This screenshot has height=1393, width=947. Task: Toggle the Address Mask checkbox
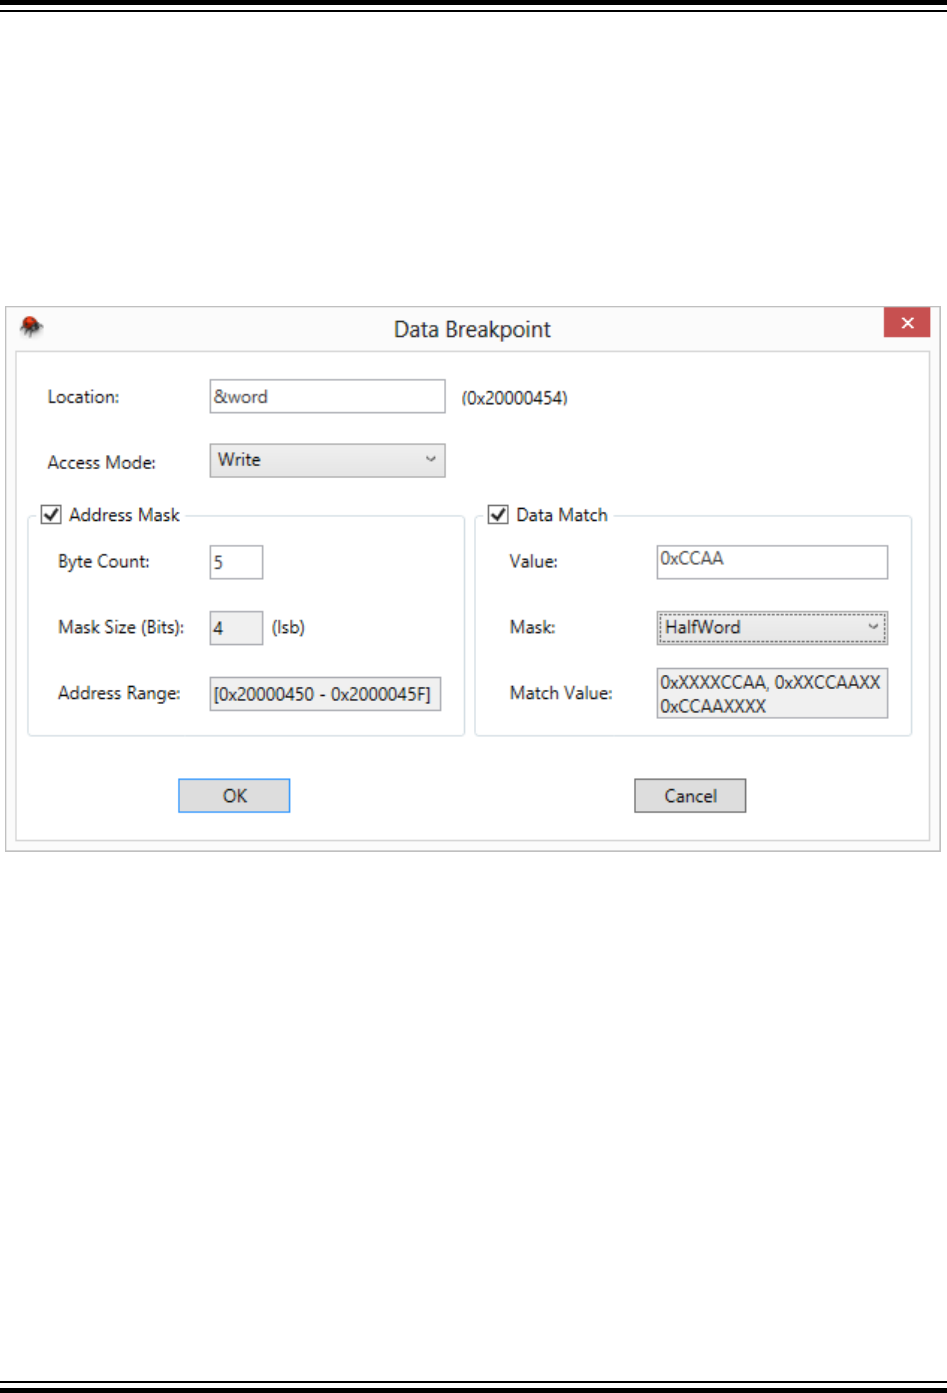tap(51, 515)
